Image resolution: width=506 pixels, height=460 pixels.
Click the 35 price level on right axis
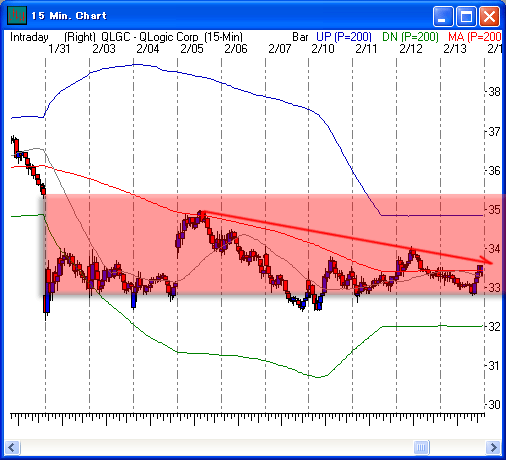(494, 210)
